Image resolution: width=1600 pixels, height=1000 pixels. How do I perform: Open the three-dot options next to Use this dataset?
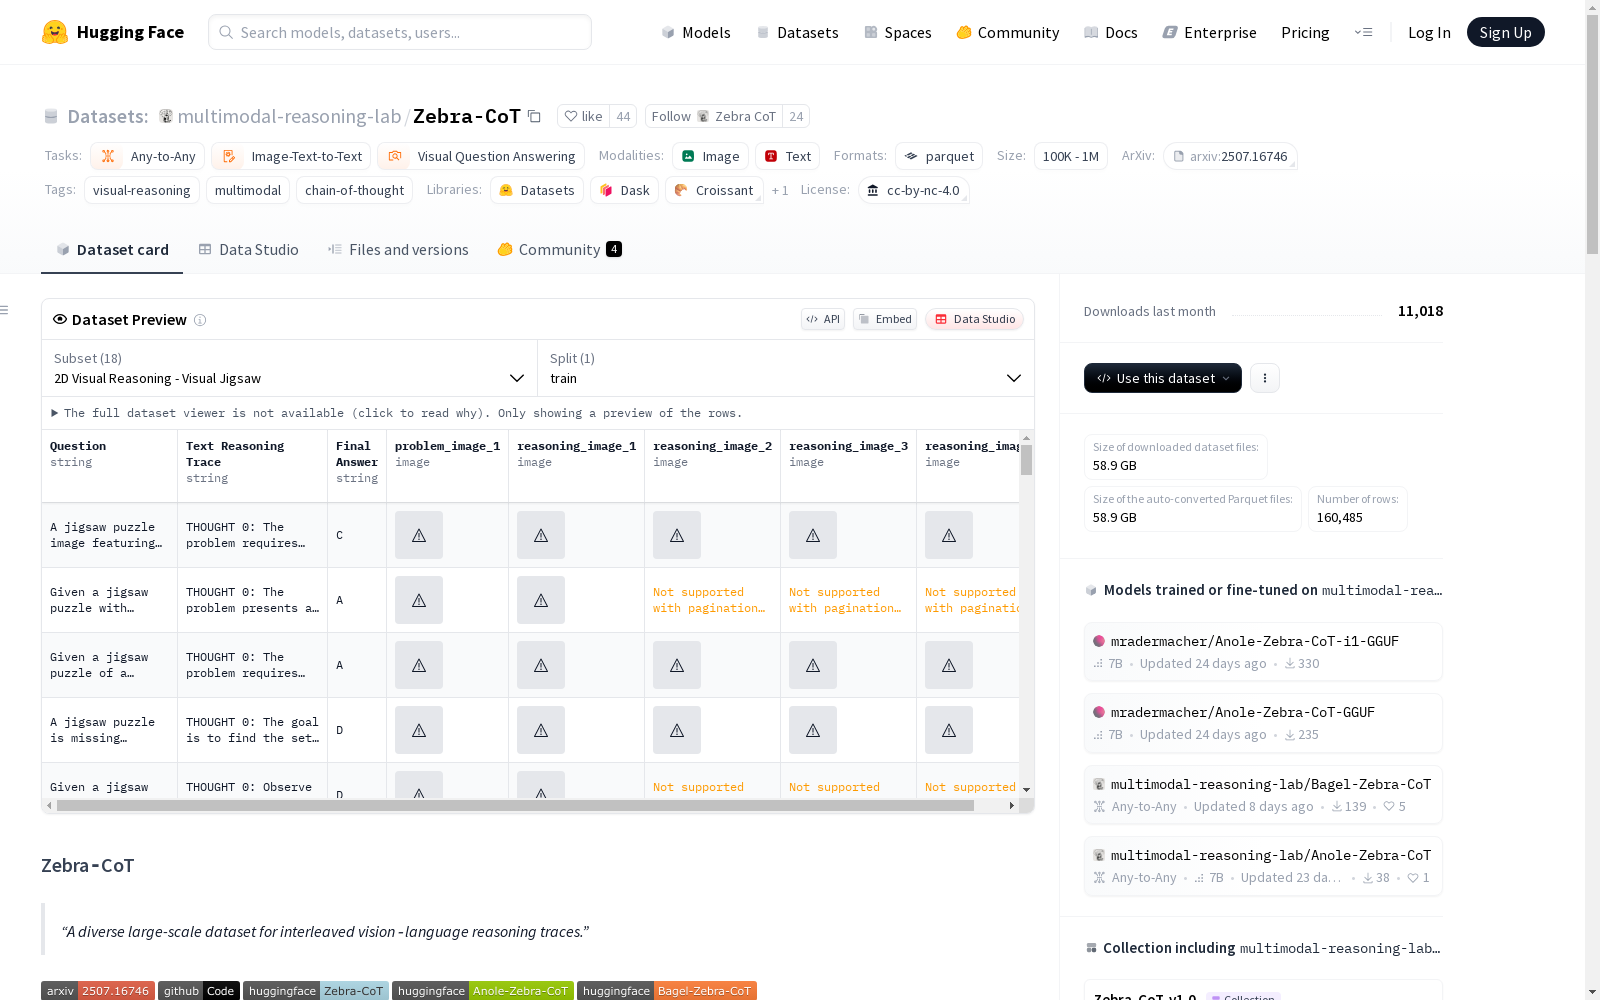pyautogui.click(x=1265, y=378)
